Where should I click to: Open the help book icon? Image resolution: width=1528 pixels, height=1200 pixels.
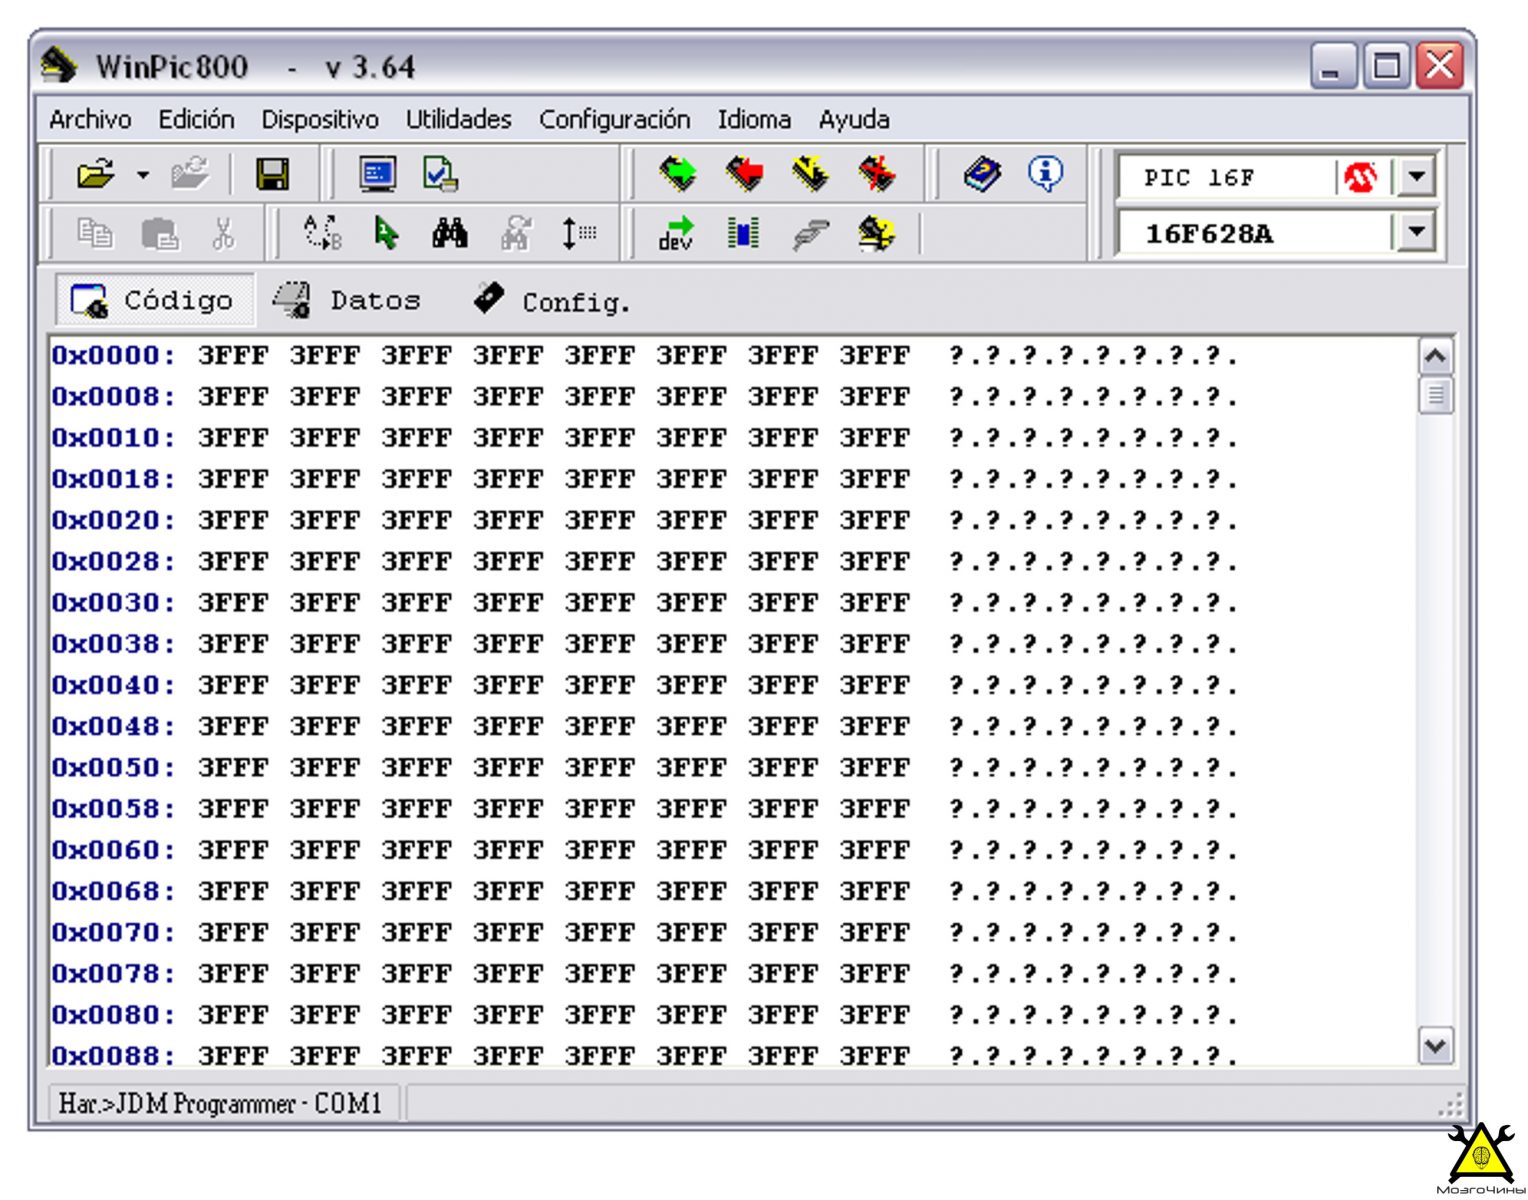(982, 174)
